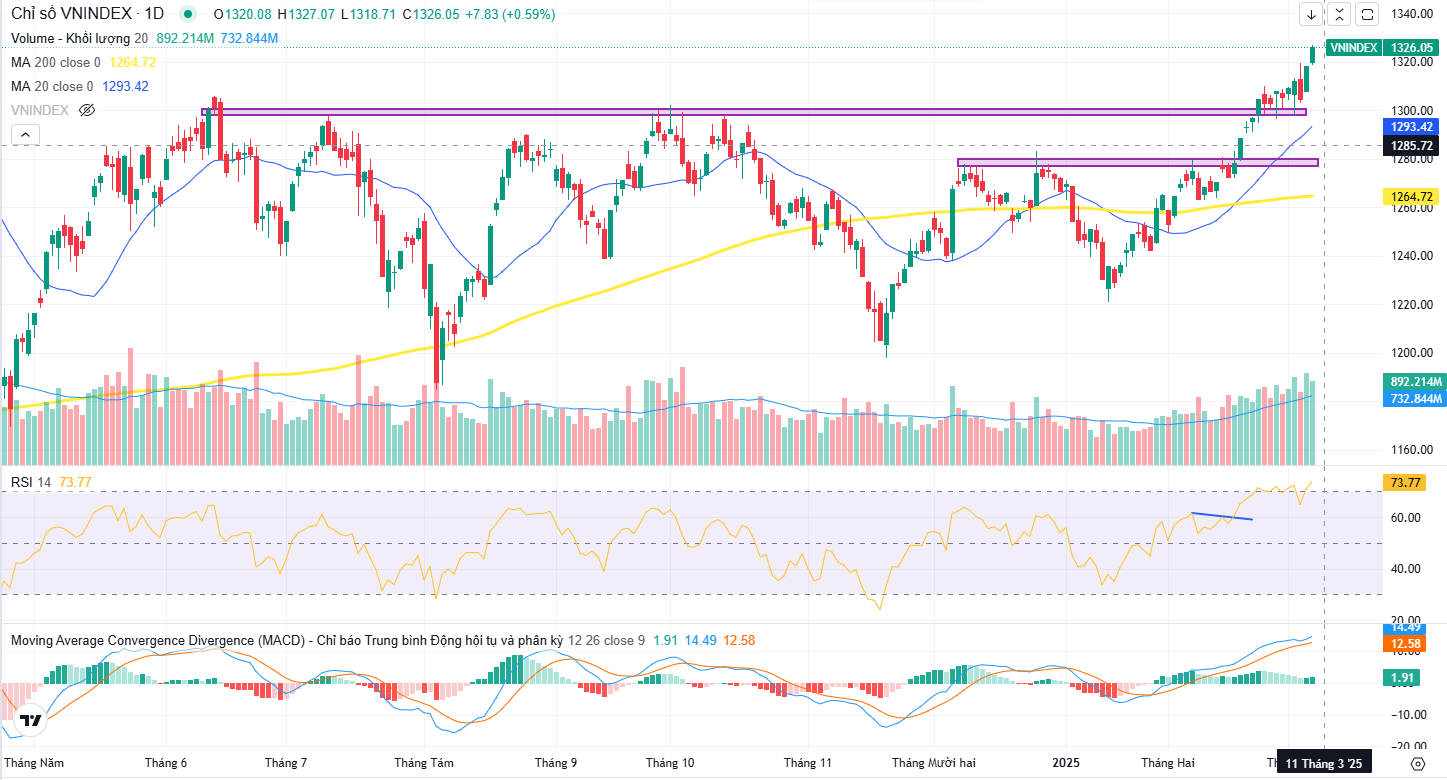The width and height of the screenshot is (1447, 780).
Task: Select the lower purple resistance rectangle near 1280
Action: (x=1138, y=162)
